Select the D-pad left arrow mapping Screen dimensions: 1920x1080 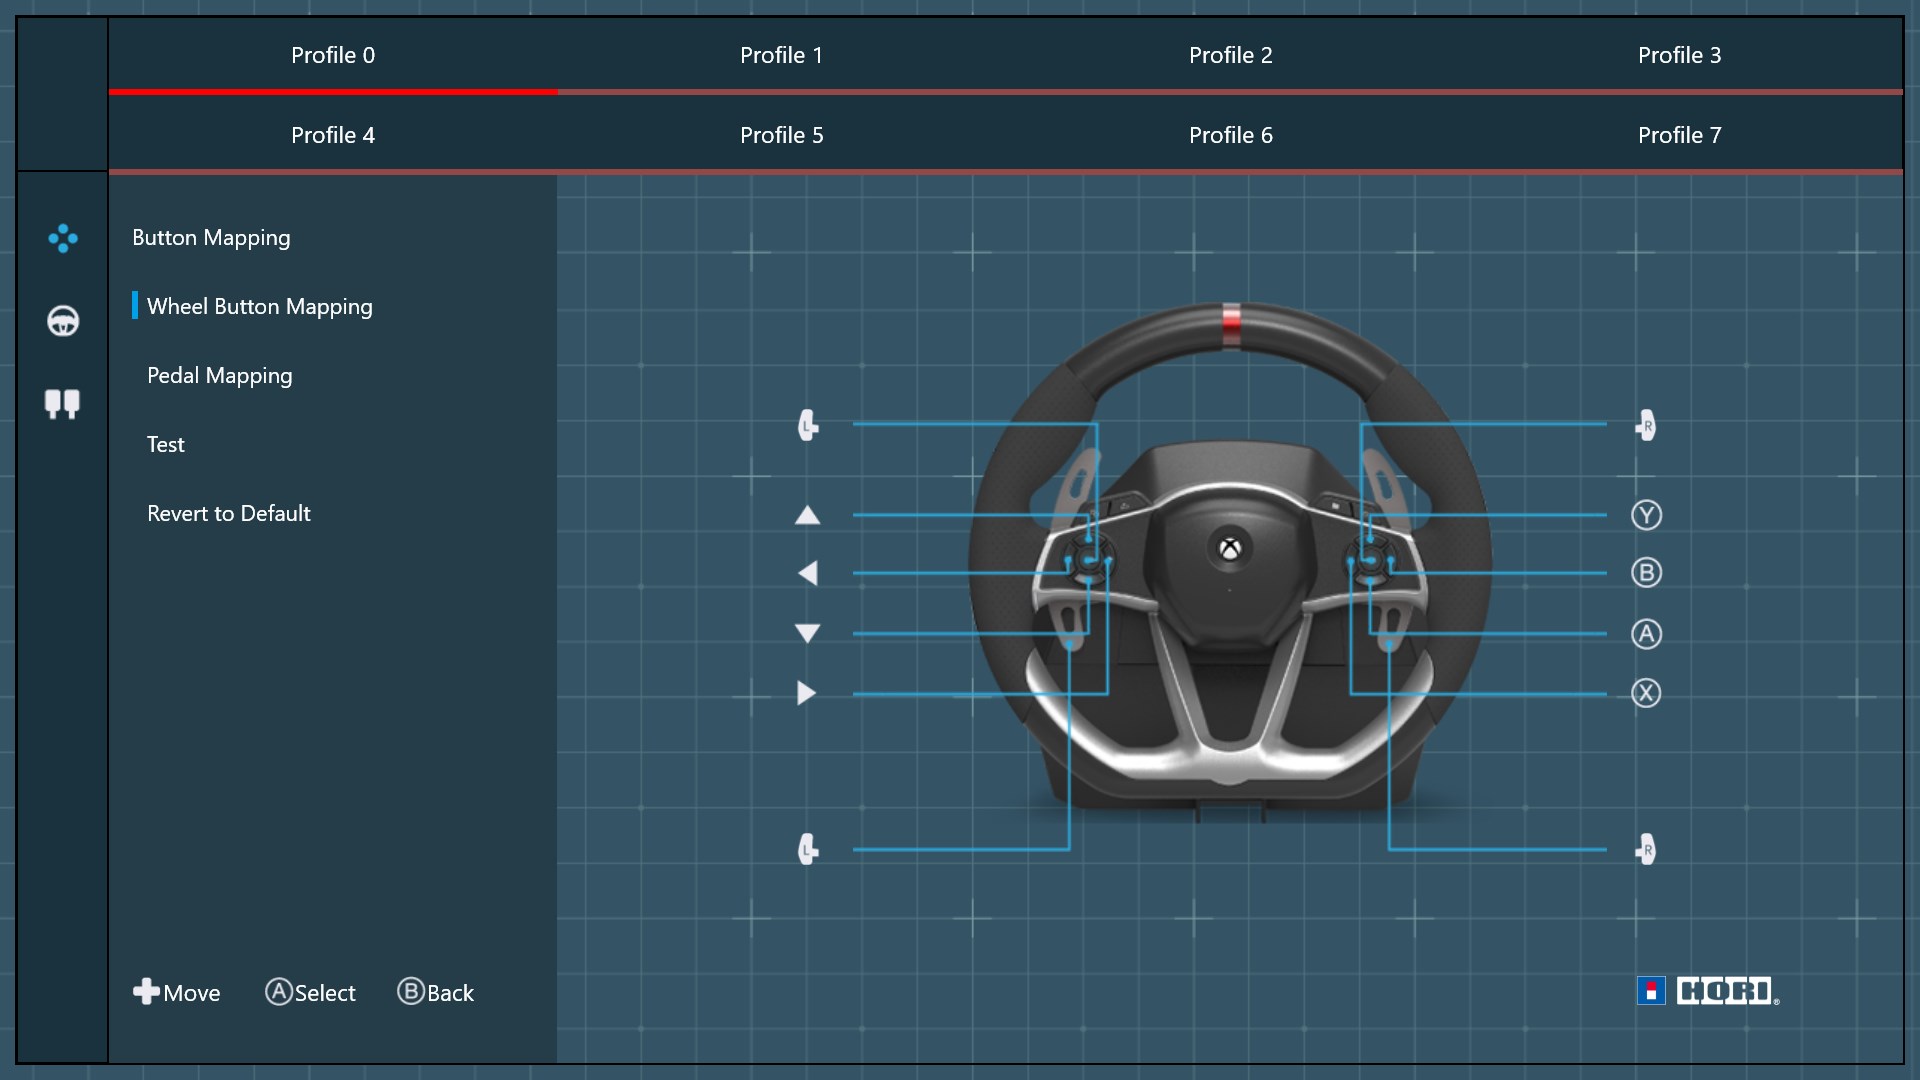(807, 573)
